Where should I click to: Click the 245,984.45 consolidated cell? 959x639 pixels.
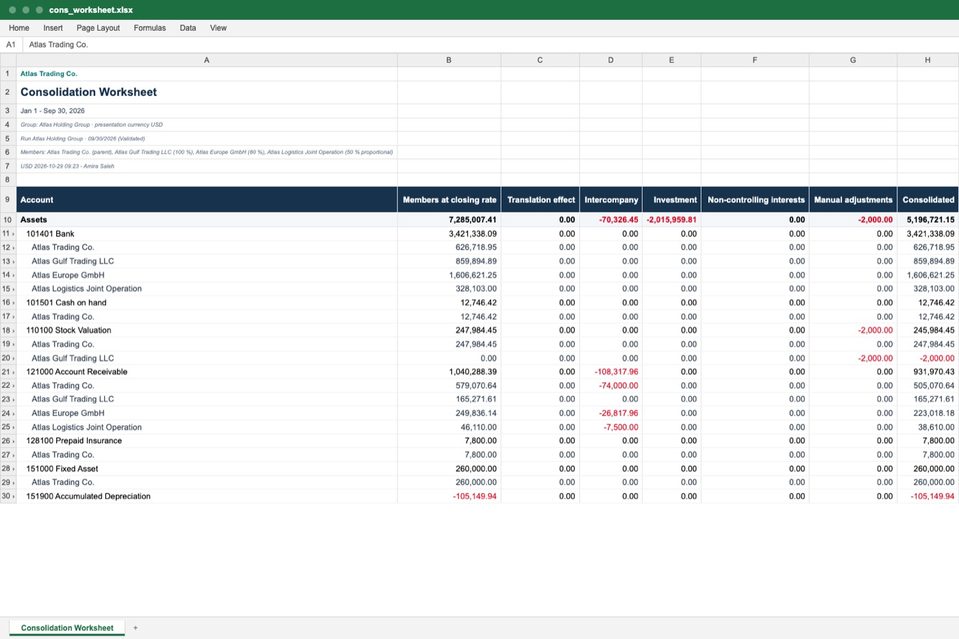click(928, 330)
